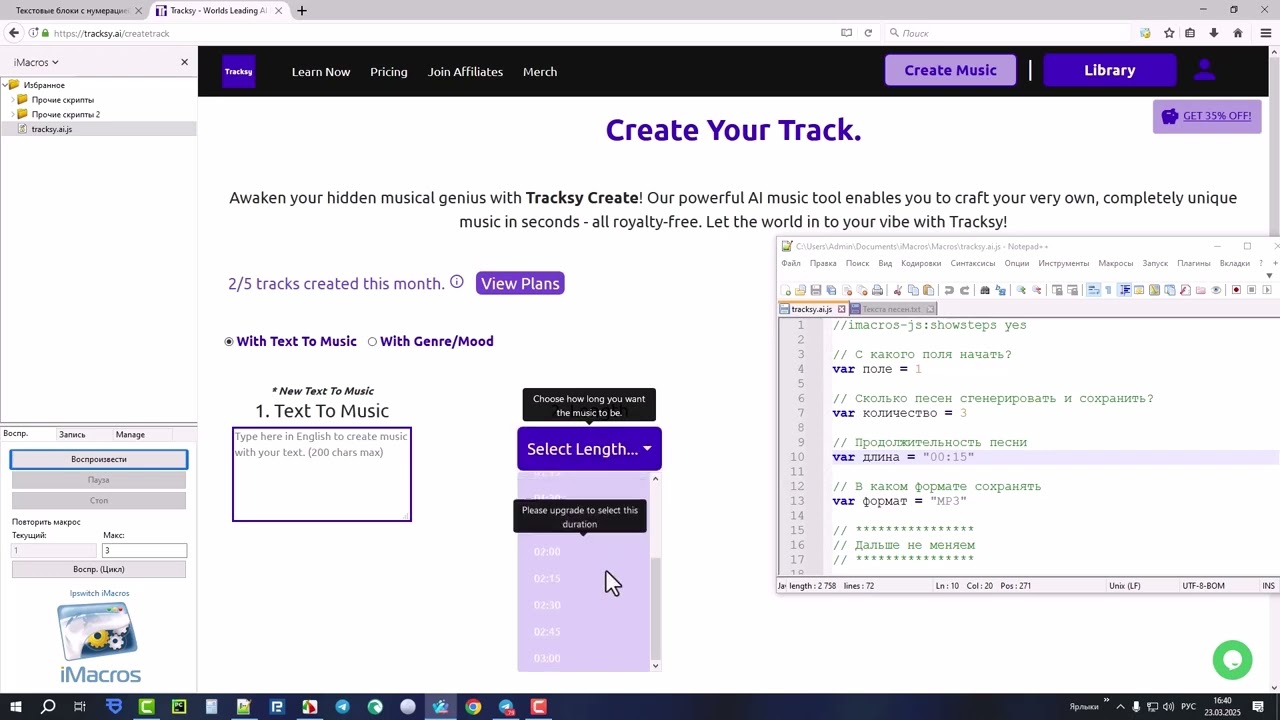The width and height of the screenshot is (1280, 720).
Task: Click the Воспр. (Цикл) loop button
Action: point(99,569)
